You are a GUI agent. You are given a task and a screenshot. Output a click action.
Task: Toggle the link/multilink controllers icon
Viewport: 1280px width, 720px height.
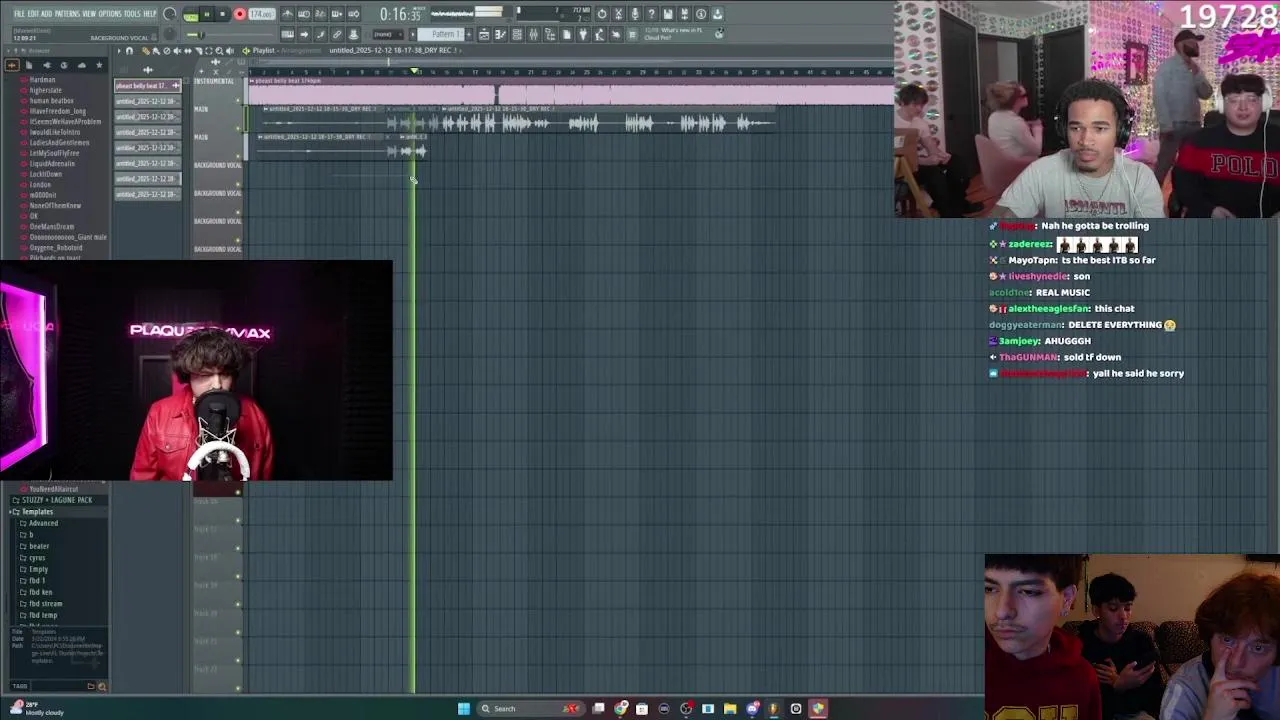[337, 34]
